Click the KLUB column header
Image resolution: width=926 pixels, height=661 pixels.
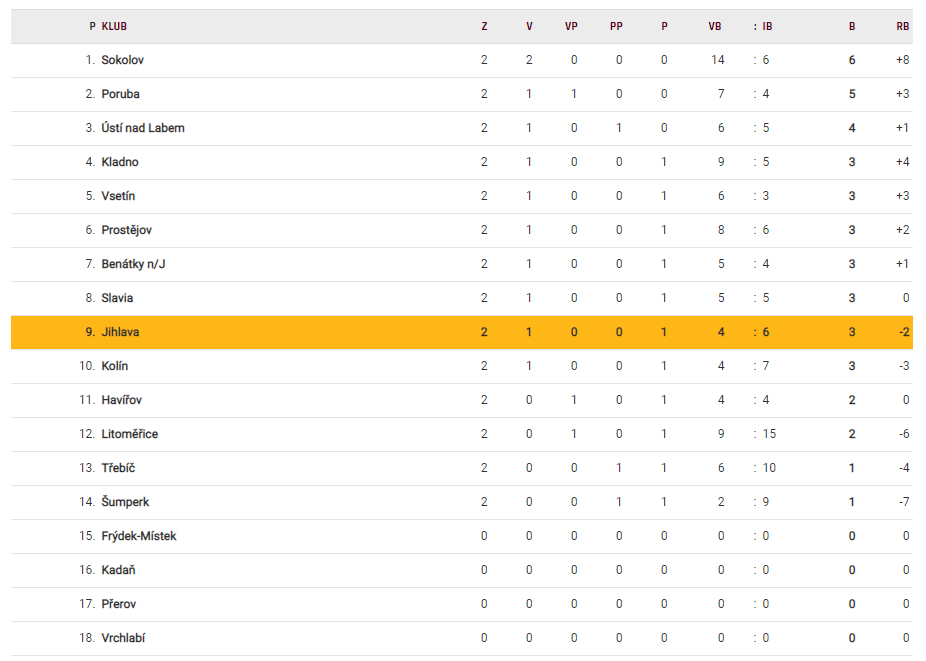(x=114, y=26)
